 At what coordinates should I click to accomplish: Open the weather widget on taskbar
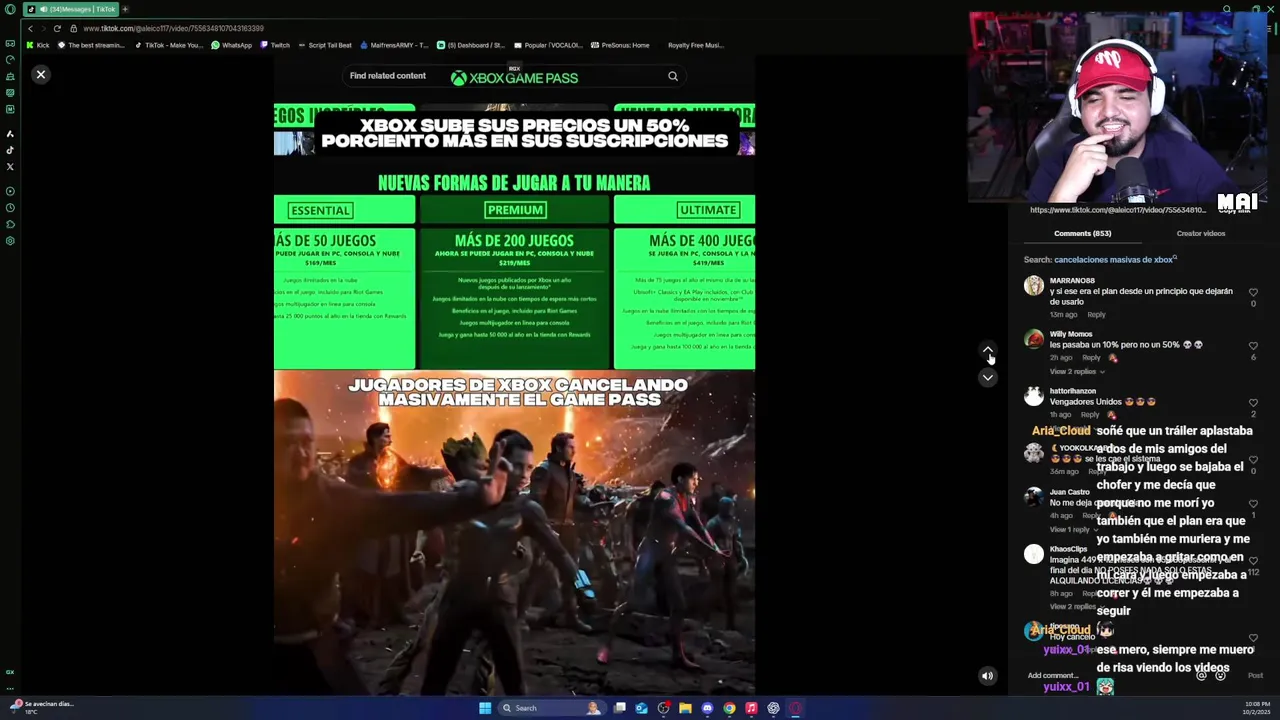[42, 707]
